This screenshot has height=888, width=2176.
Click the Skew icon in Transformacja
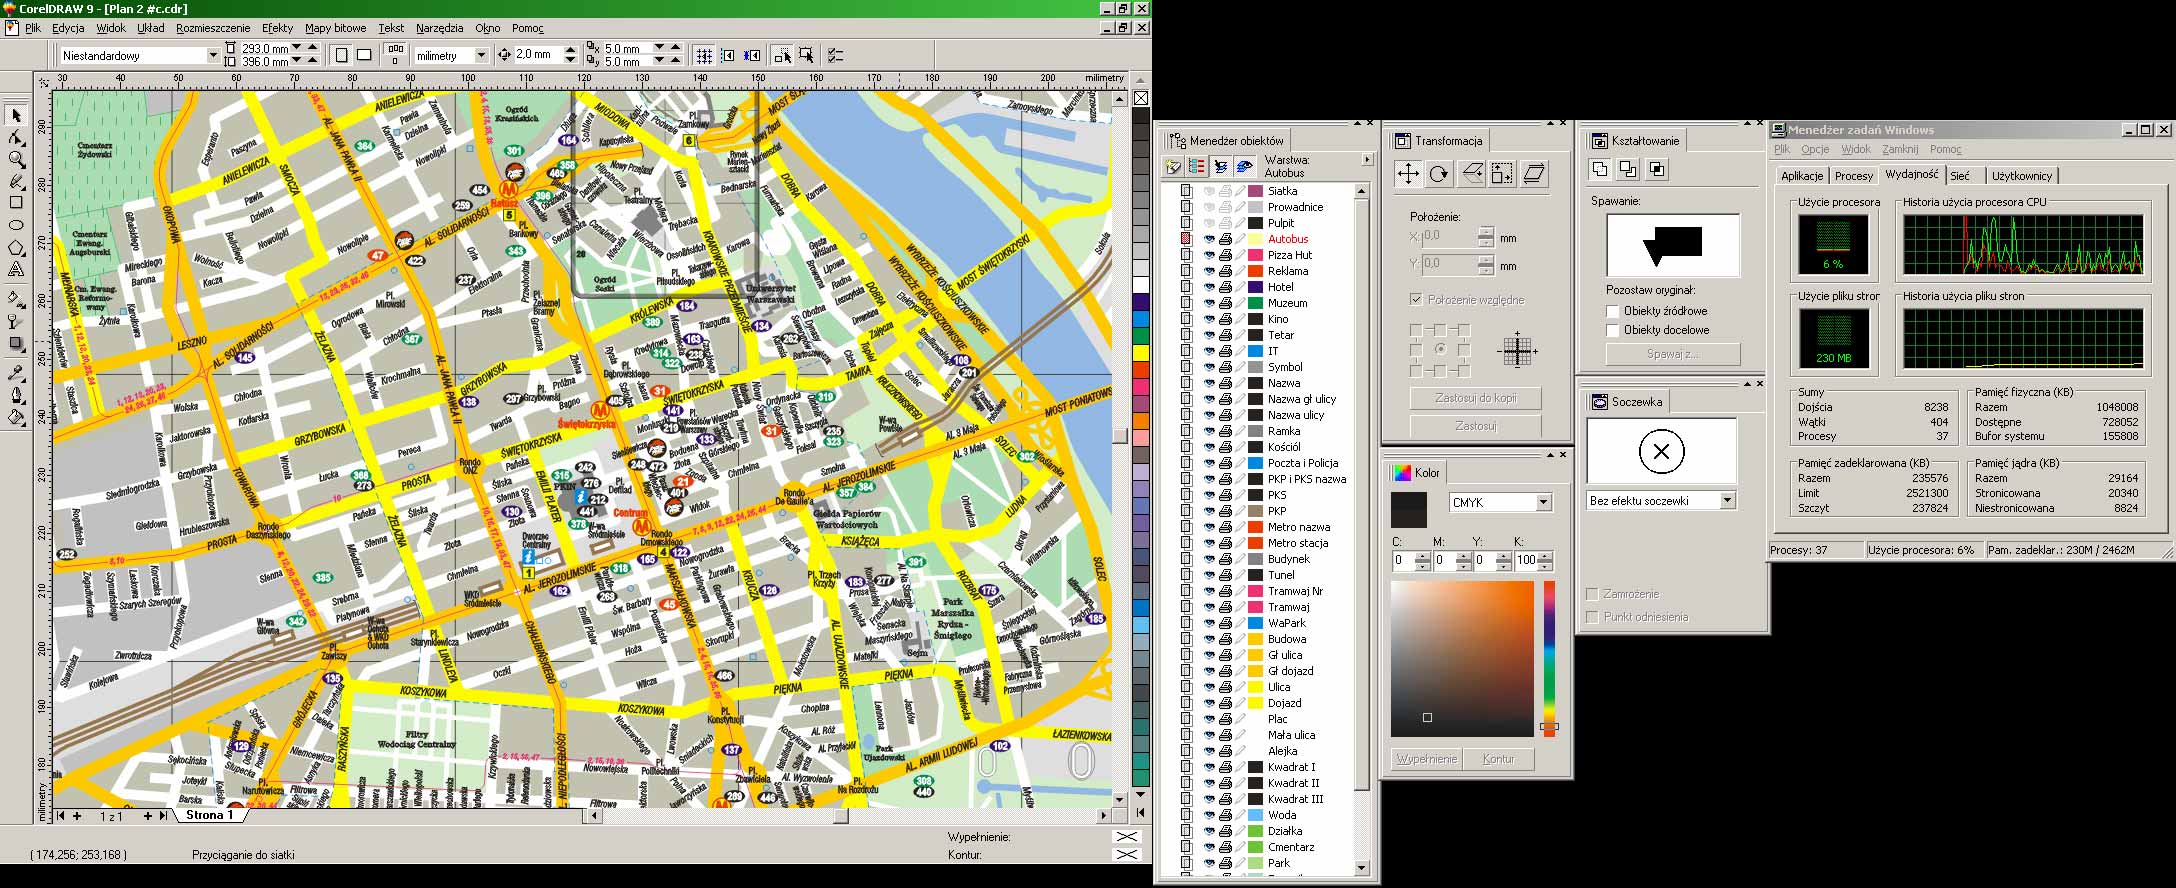[x=1534, y=174]
